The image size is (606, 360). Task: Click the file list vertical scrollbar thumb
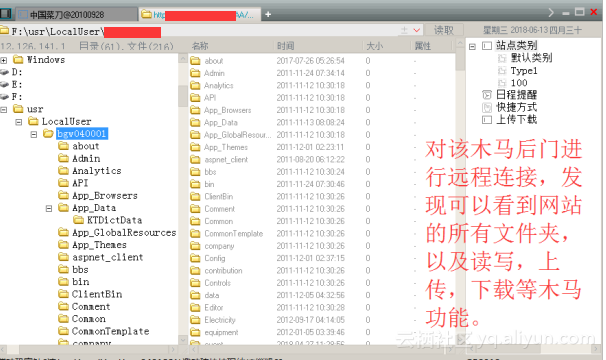pos(460,59)
